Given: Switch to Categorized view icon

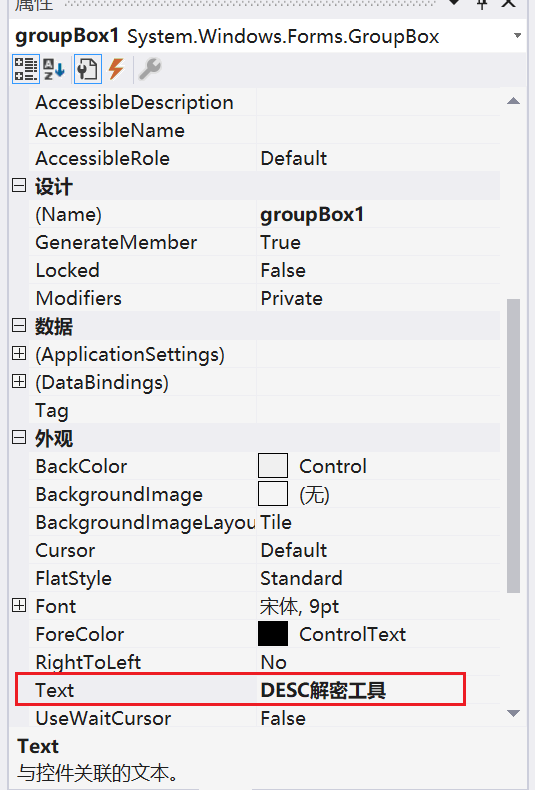Looking at the screenshot, I should (x=25, y=69).
